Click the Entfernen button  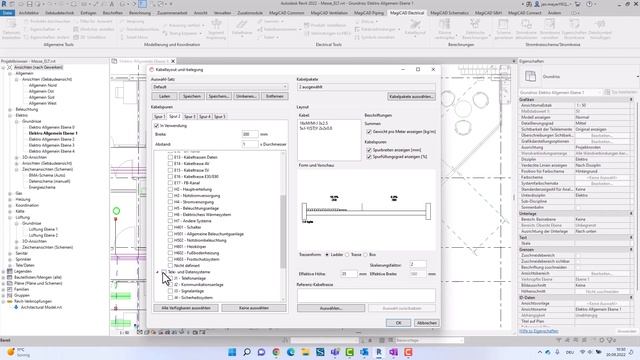tap(274, 96)
